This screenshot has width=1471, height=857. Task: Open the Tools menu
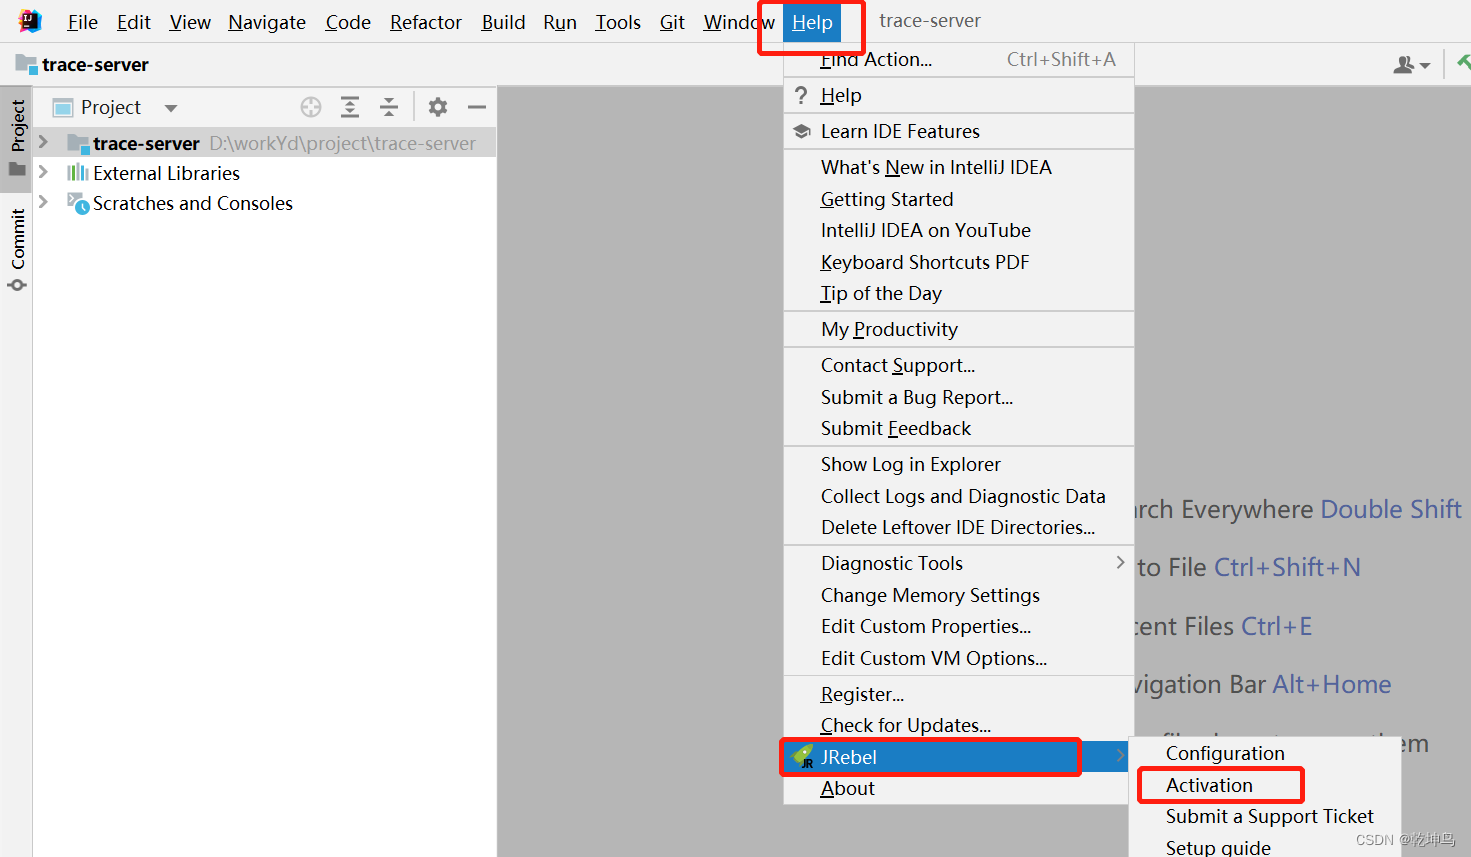tap(618, 22)
